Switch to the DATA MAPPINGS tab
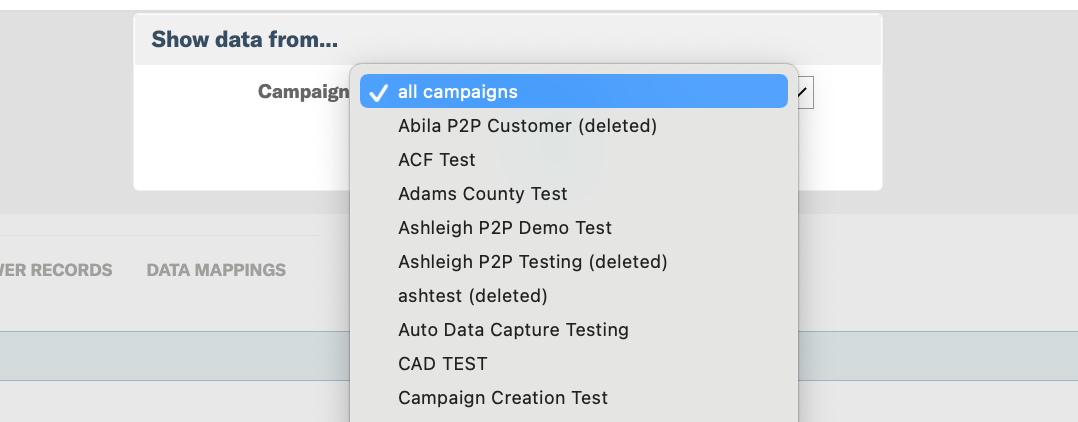Image resolution: width=1078 pixels, height=422 pixels. click(x=216, y=270)
